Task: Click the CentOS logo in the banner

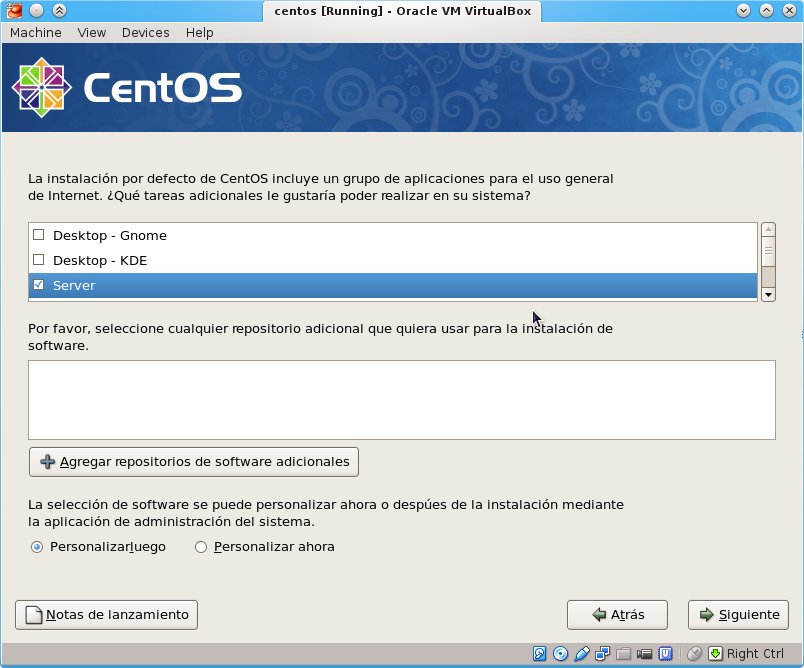Action: point(126,88)
